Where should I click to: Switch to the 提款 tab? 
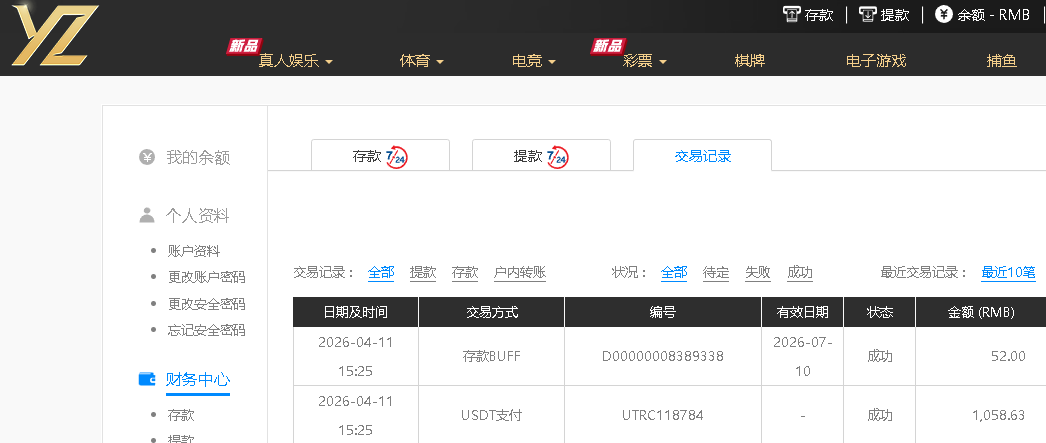point(540,157)
